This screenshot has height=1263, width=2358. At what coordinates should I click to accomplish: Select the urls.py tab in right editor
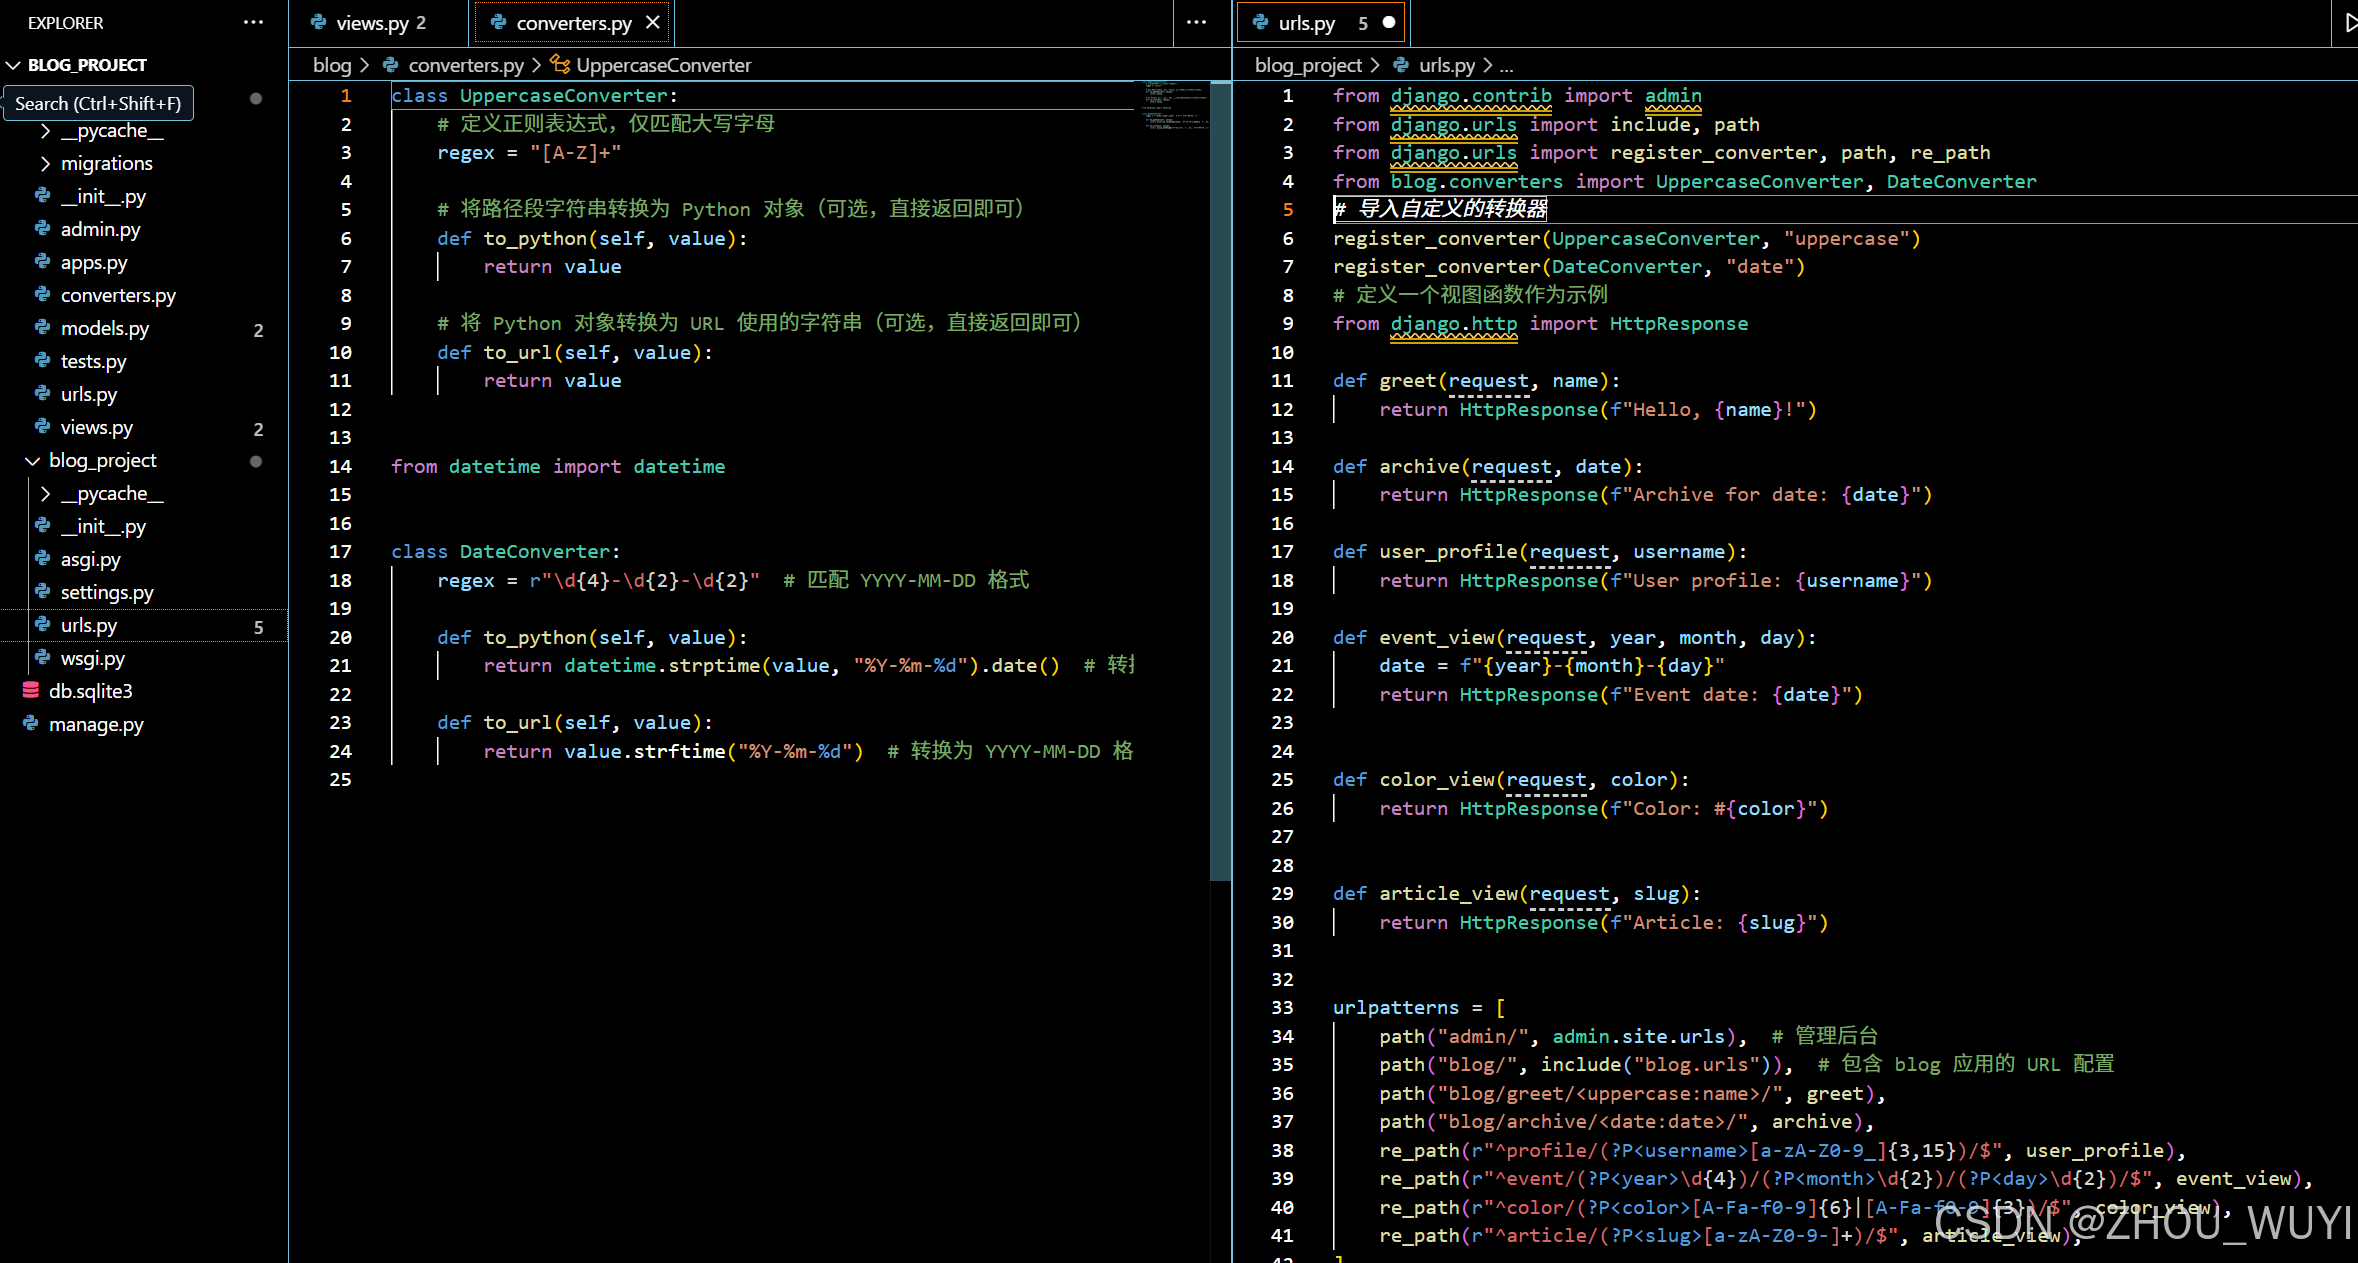(1321, 22)
